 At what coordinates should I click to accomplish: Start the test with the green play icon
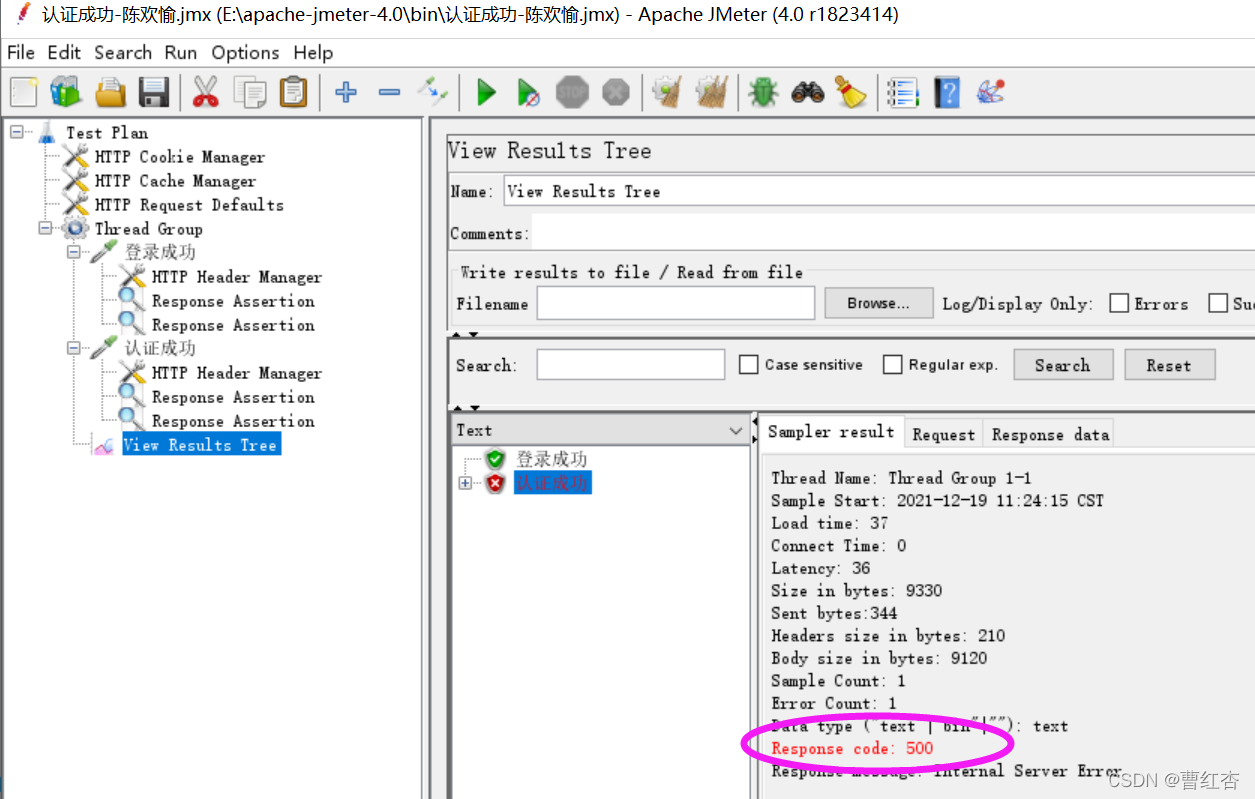pos(486,92)
